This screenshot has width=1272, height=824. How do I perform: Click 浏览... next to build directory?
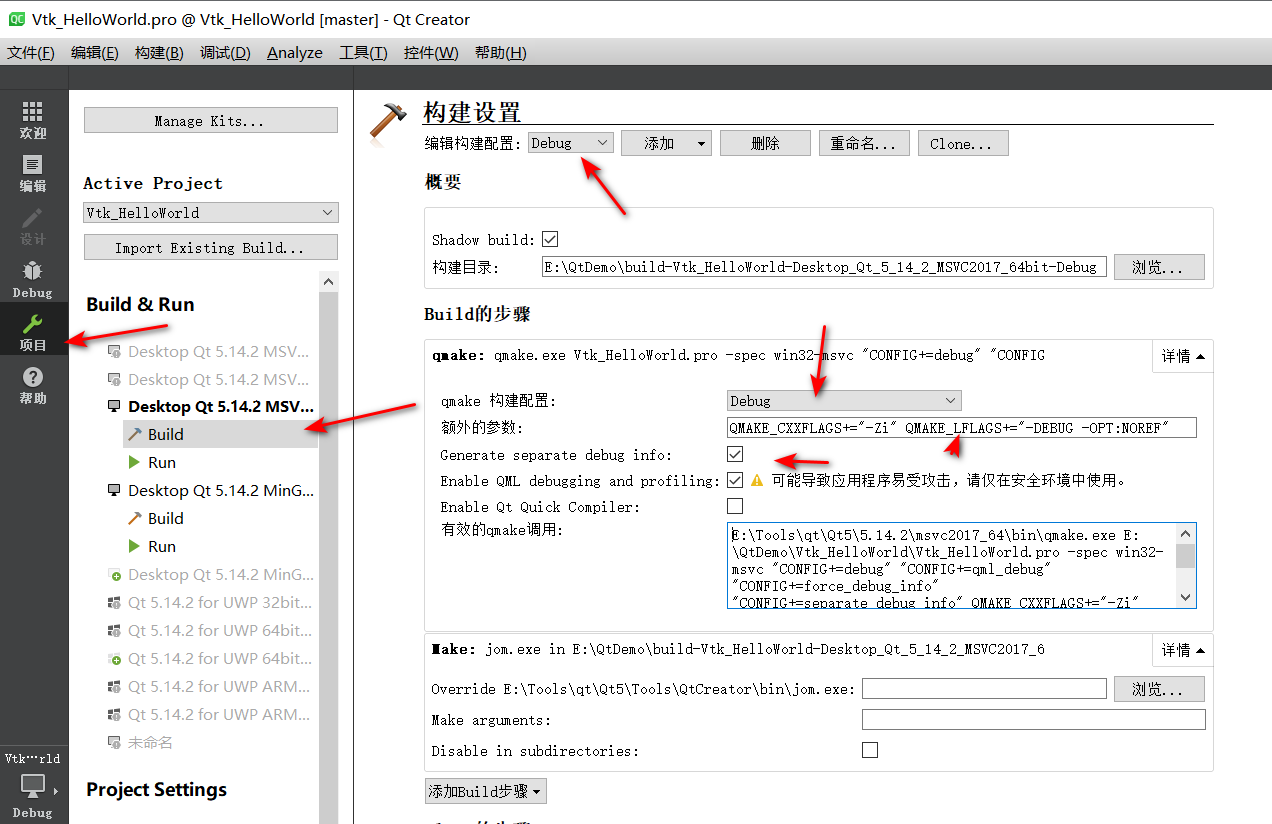pos(1159,267)
